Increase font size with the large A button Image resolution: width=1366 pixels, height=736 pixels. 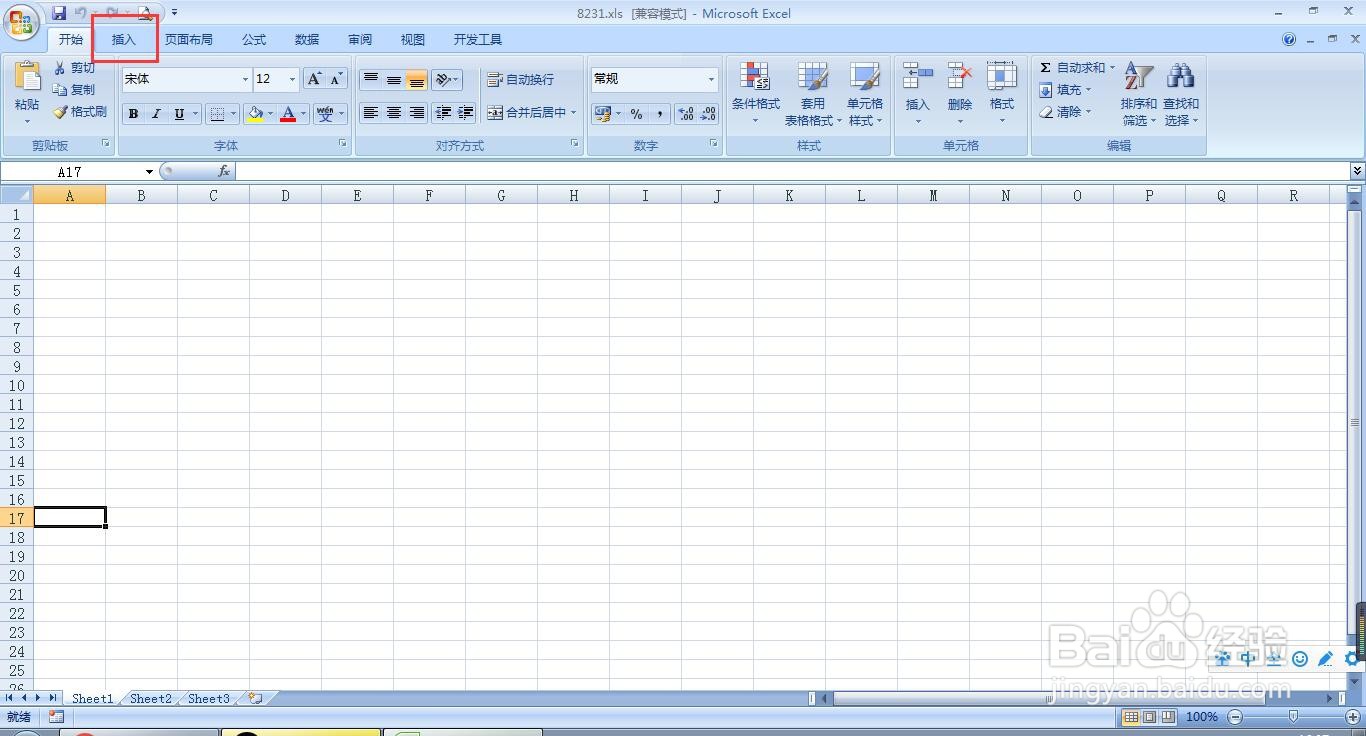click(x=314, y=79)
